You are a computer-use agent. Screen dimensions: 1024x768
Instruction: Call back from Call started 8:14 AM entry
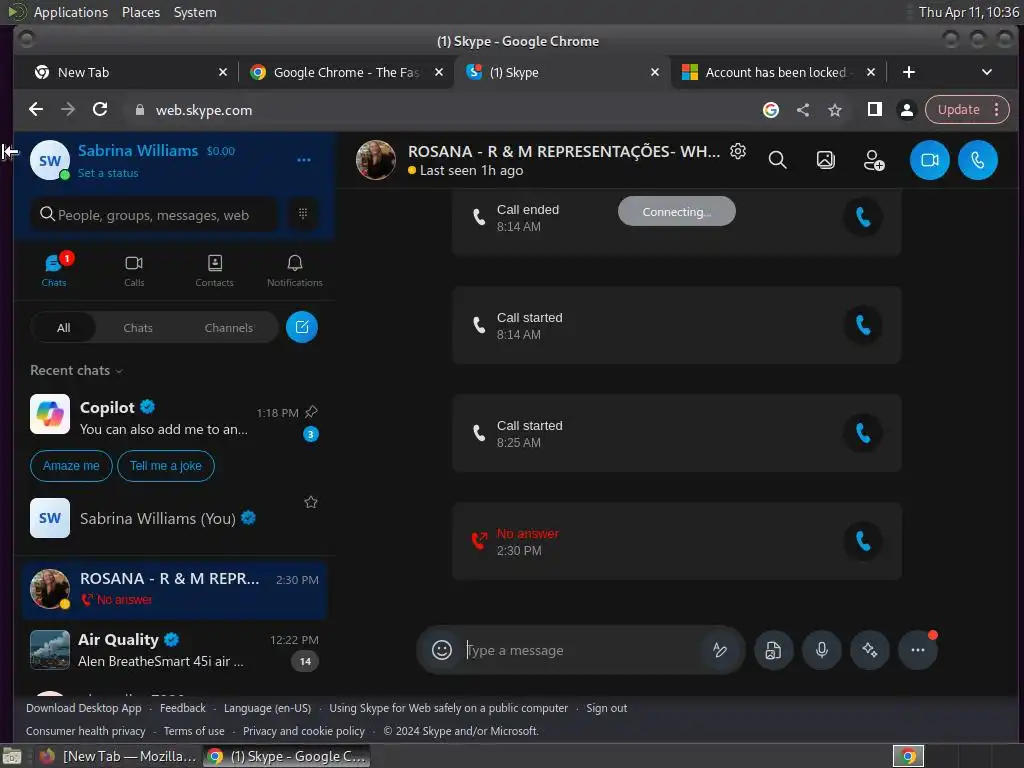point(863,325)
